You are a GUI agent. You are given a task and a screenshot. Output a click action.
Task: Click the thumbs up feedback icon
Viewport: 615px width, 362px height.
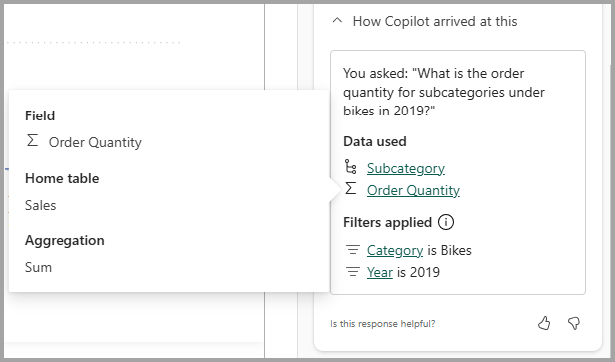click(544, 323)
